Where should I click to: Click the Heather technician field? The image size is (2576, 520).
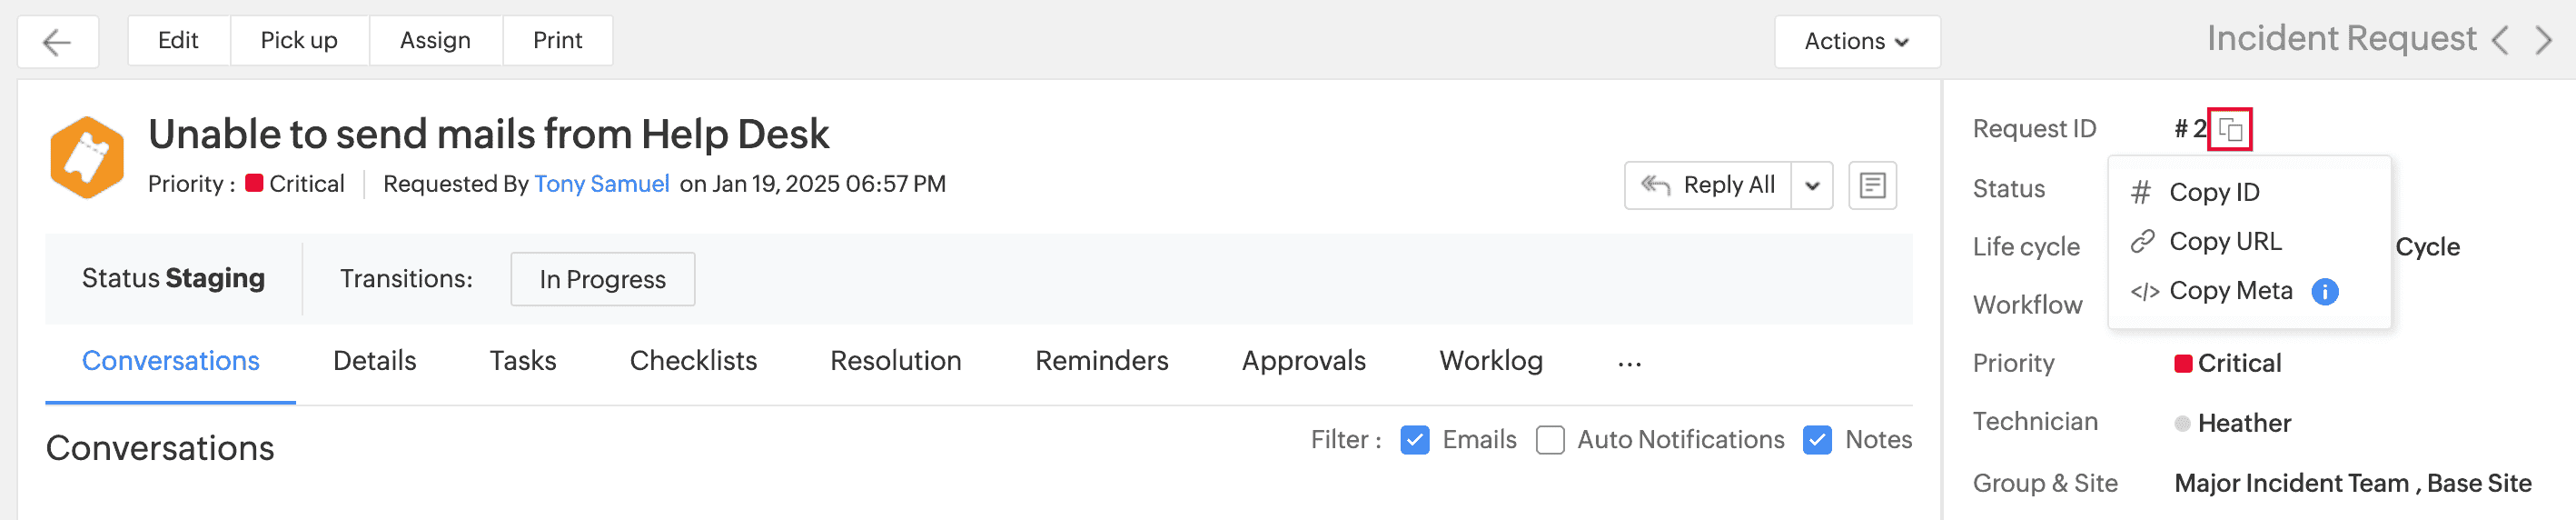(2243, 424)
